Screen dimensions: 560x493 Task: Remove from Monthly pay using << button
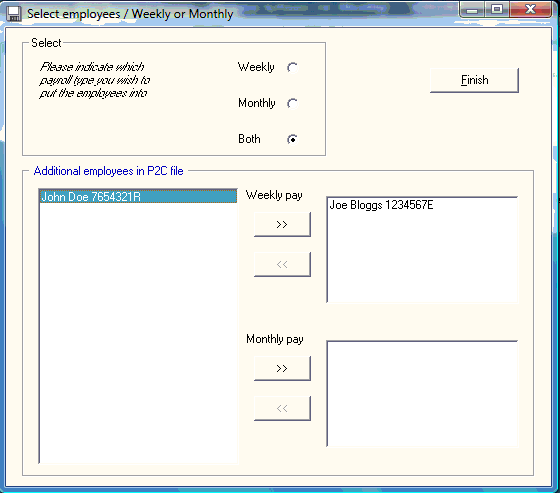282,408
